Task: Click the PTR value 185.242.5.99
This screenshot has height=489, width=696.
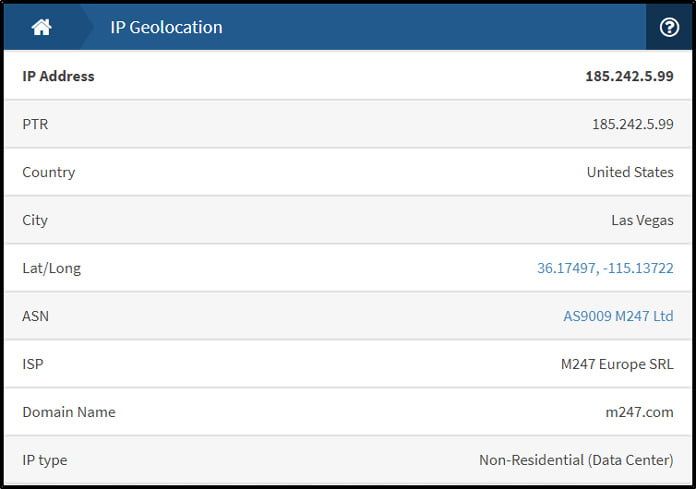Action: [x=633, y=124]
